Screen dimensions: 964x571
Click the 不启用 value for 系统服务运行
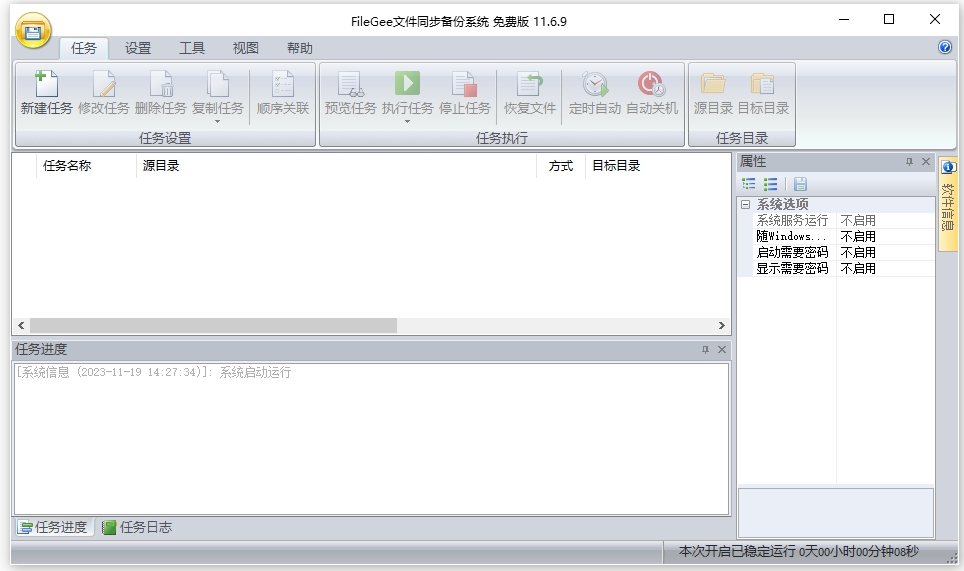pos(858,220)
